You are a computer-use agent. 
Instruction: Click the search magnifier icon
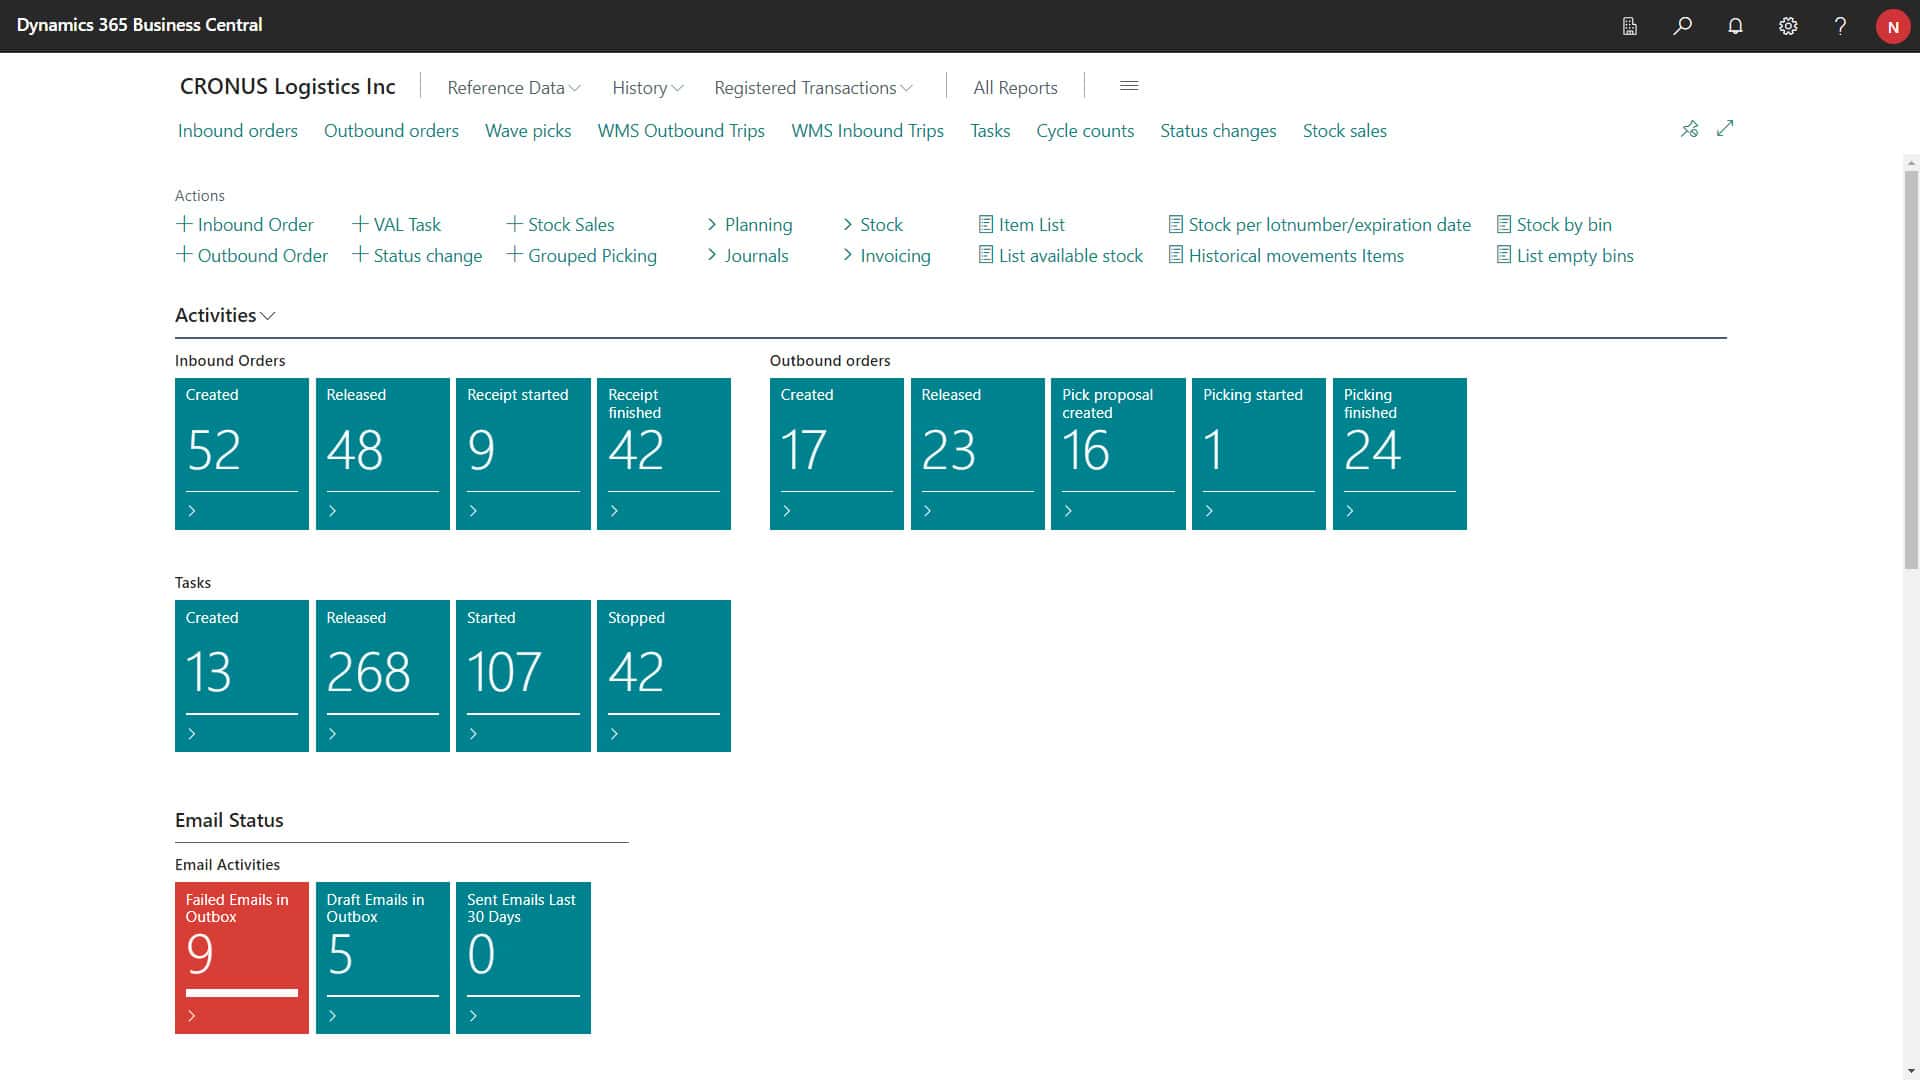tap(1682, 26)
